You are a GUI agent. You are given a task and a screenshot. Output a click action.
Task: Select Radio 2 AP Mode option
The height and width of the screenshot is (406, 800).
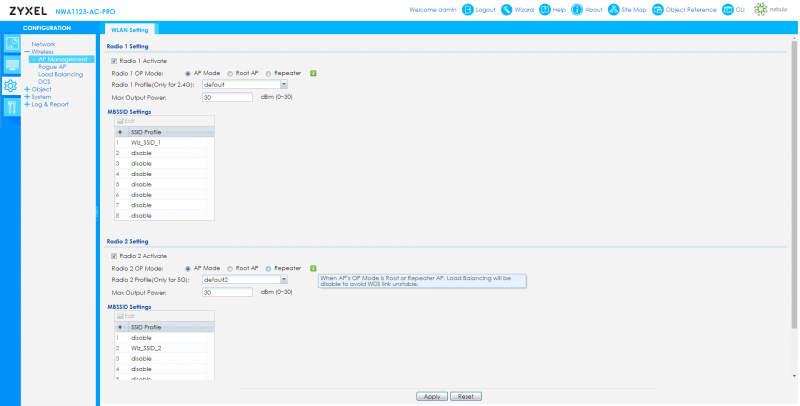point(188,269)
